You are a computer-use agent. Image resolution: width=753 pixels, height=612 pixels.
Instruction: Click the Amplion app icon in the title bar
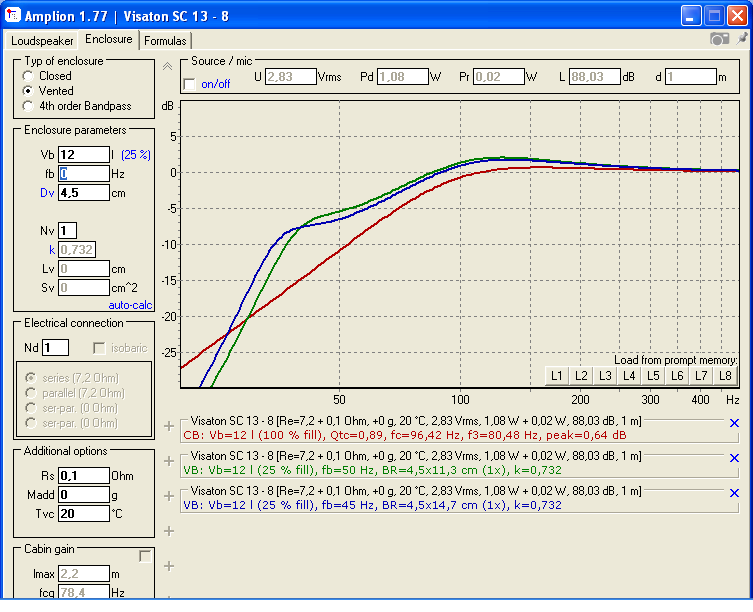point(12,15)
